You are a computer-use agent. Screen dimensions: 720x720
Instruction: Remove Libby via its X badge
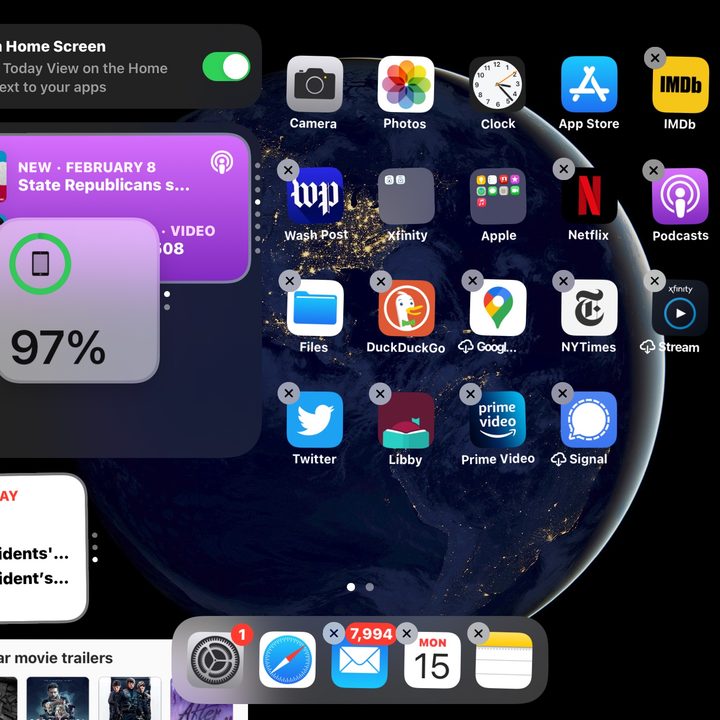(380, 394)
